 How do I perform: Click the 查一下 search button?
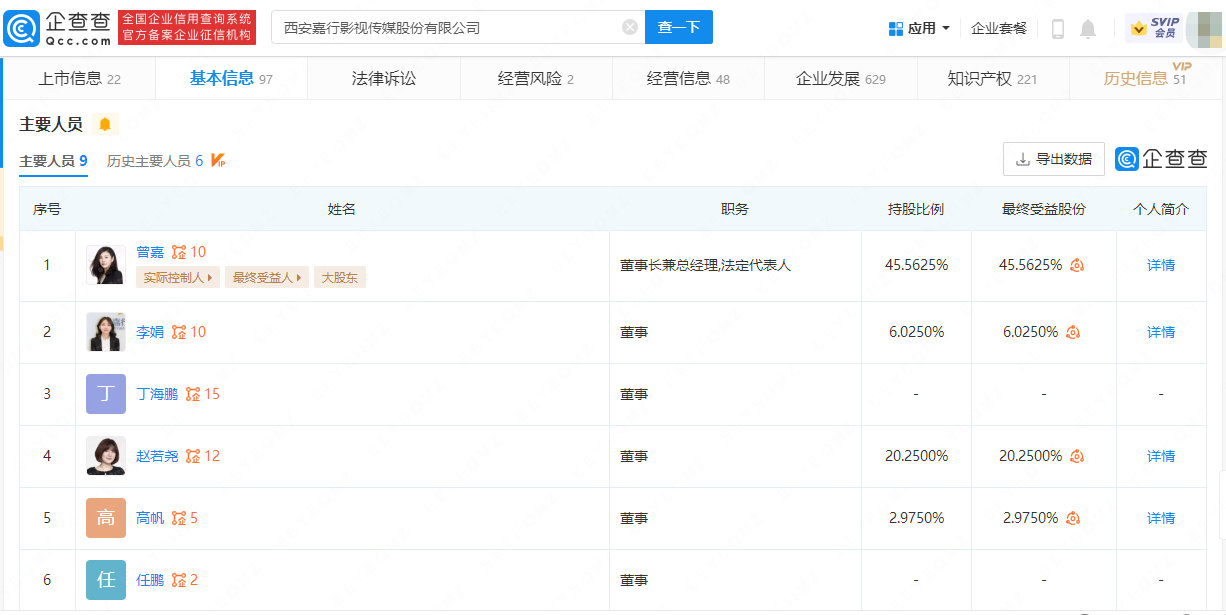pyautogui.click(x=679, y=27)
